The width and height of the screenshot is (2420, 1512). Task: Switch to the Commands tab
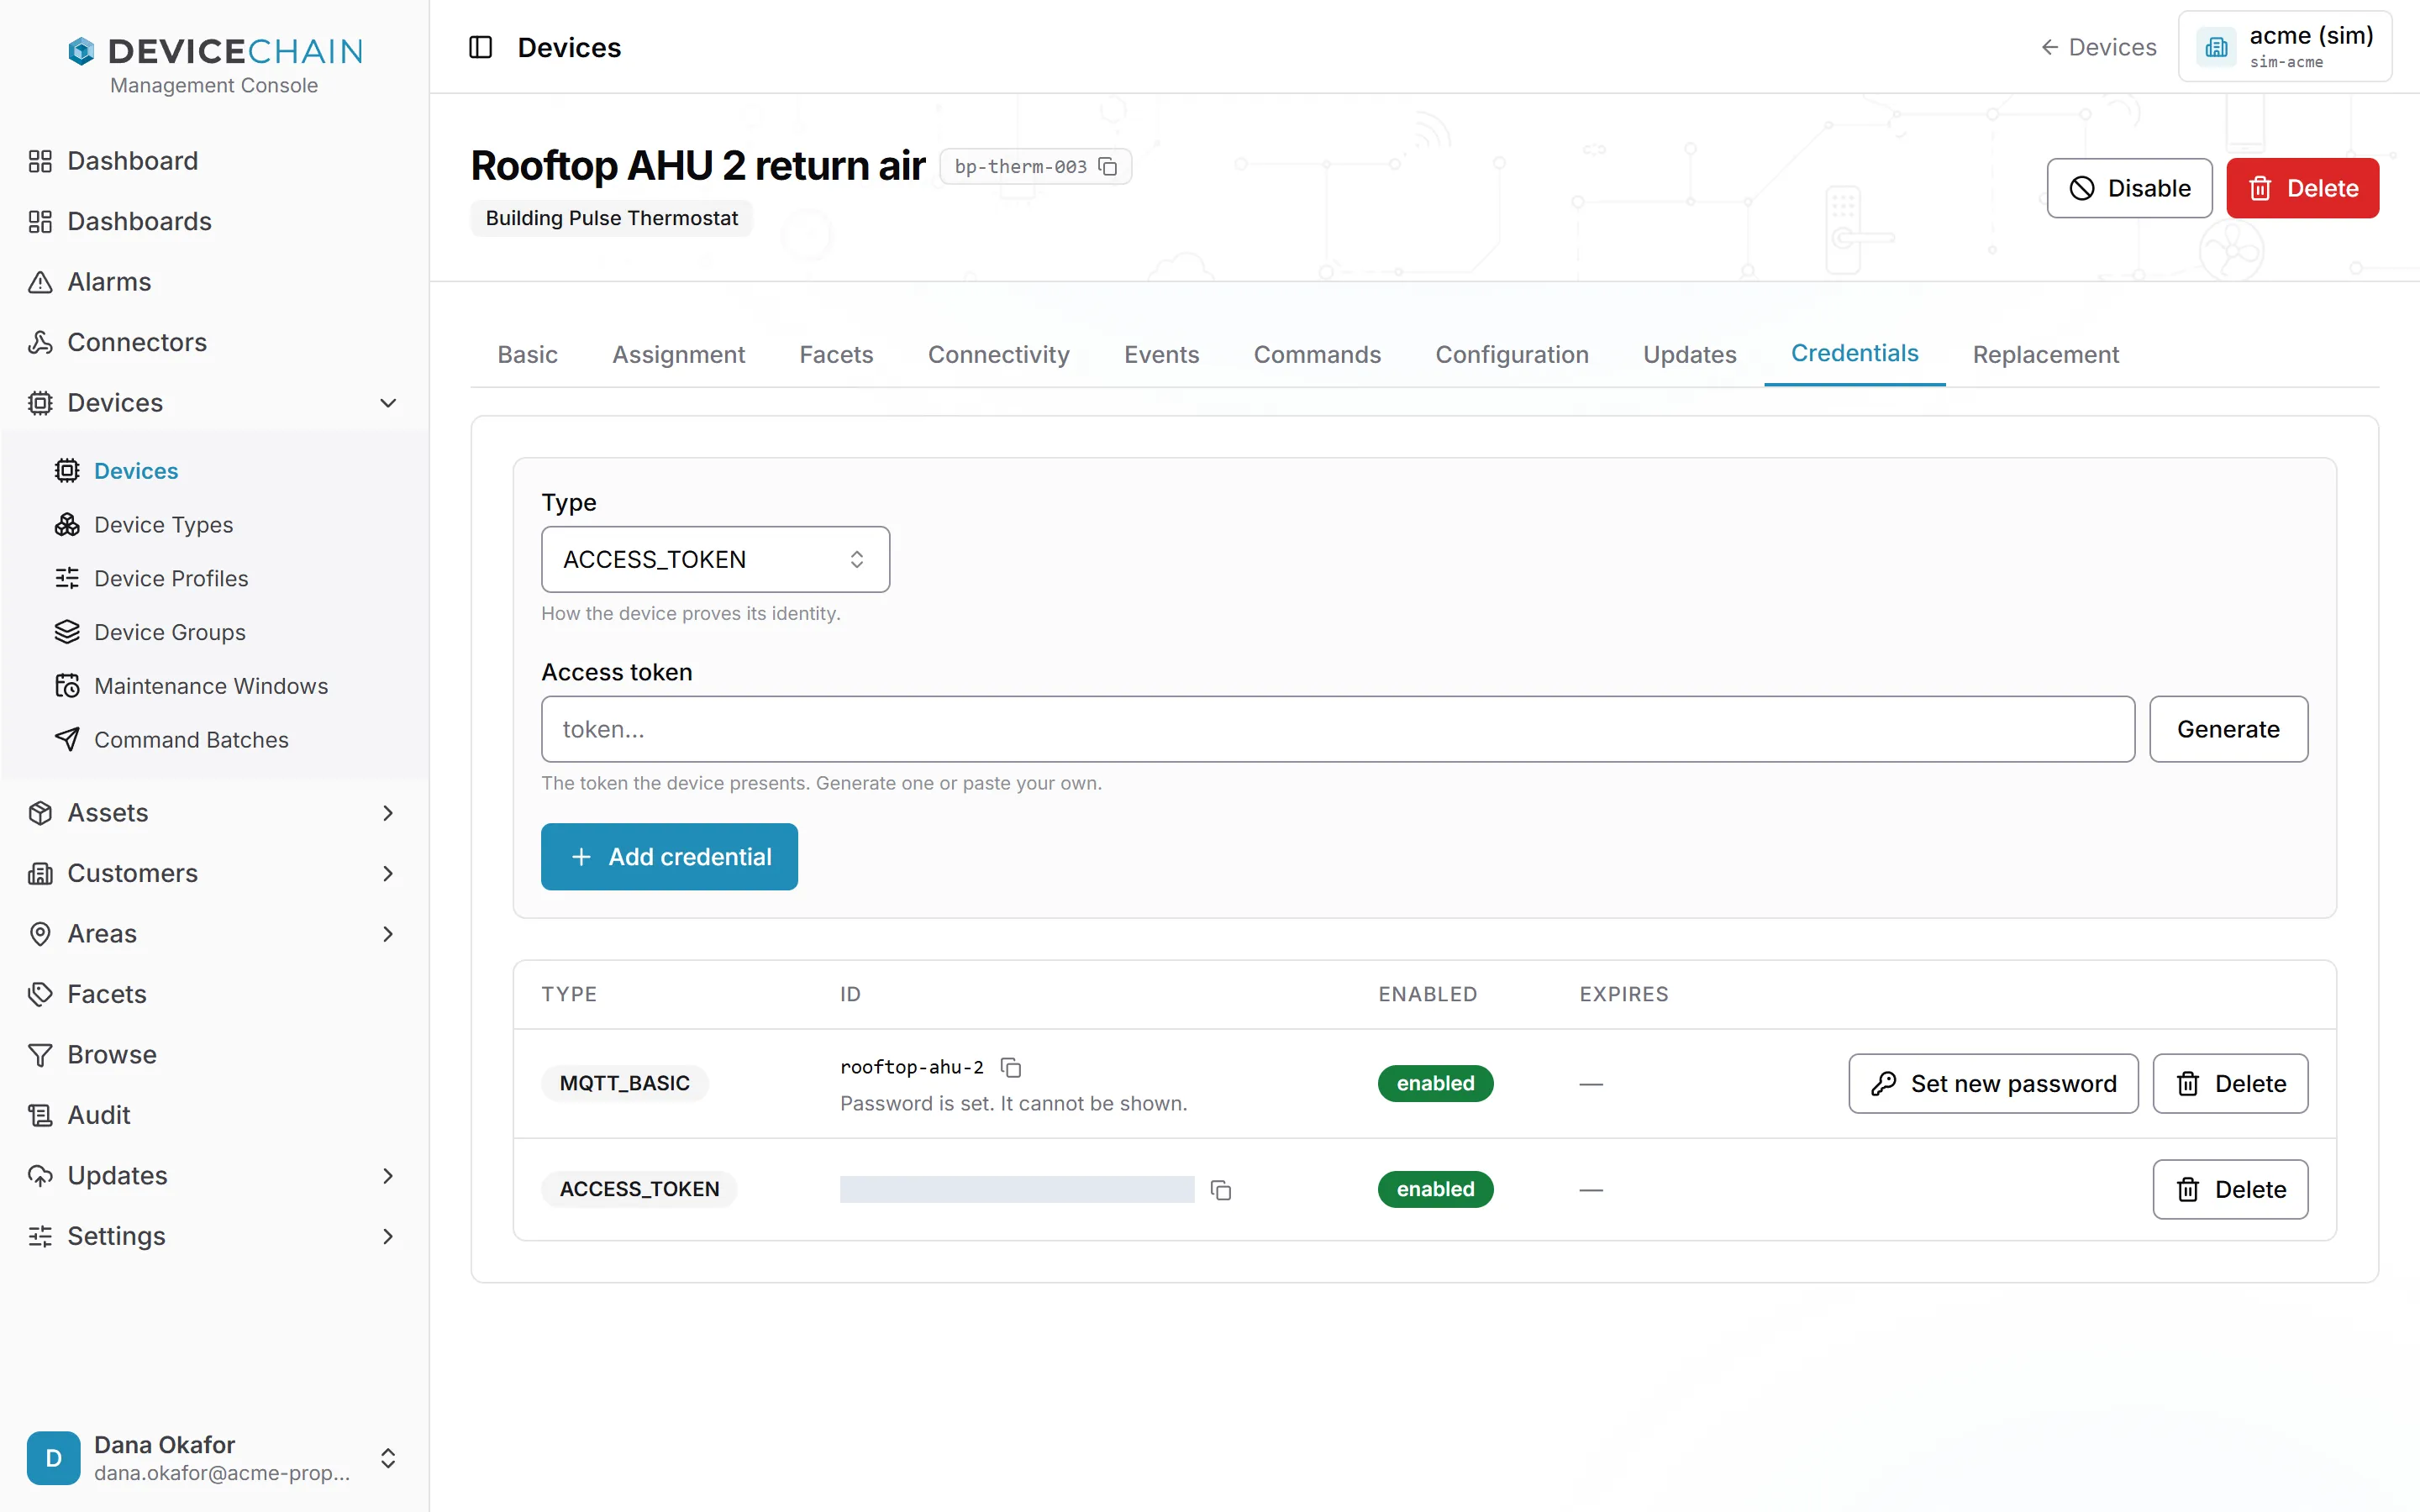click(1317, 354)
